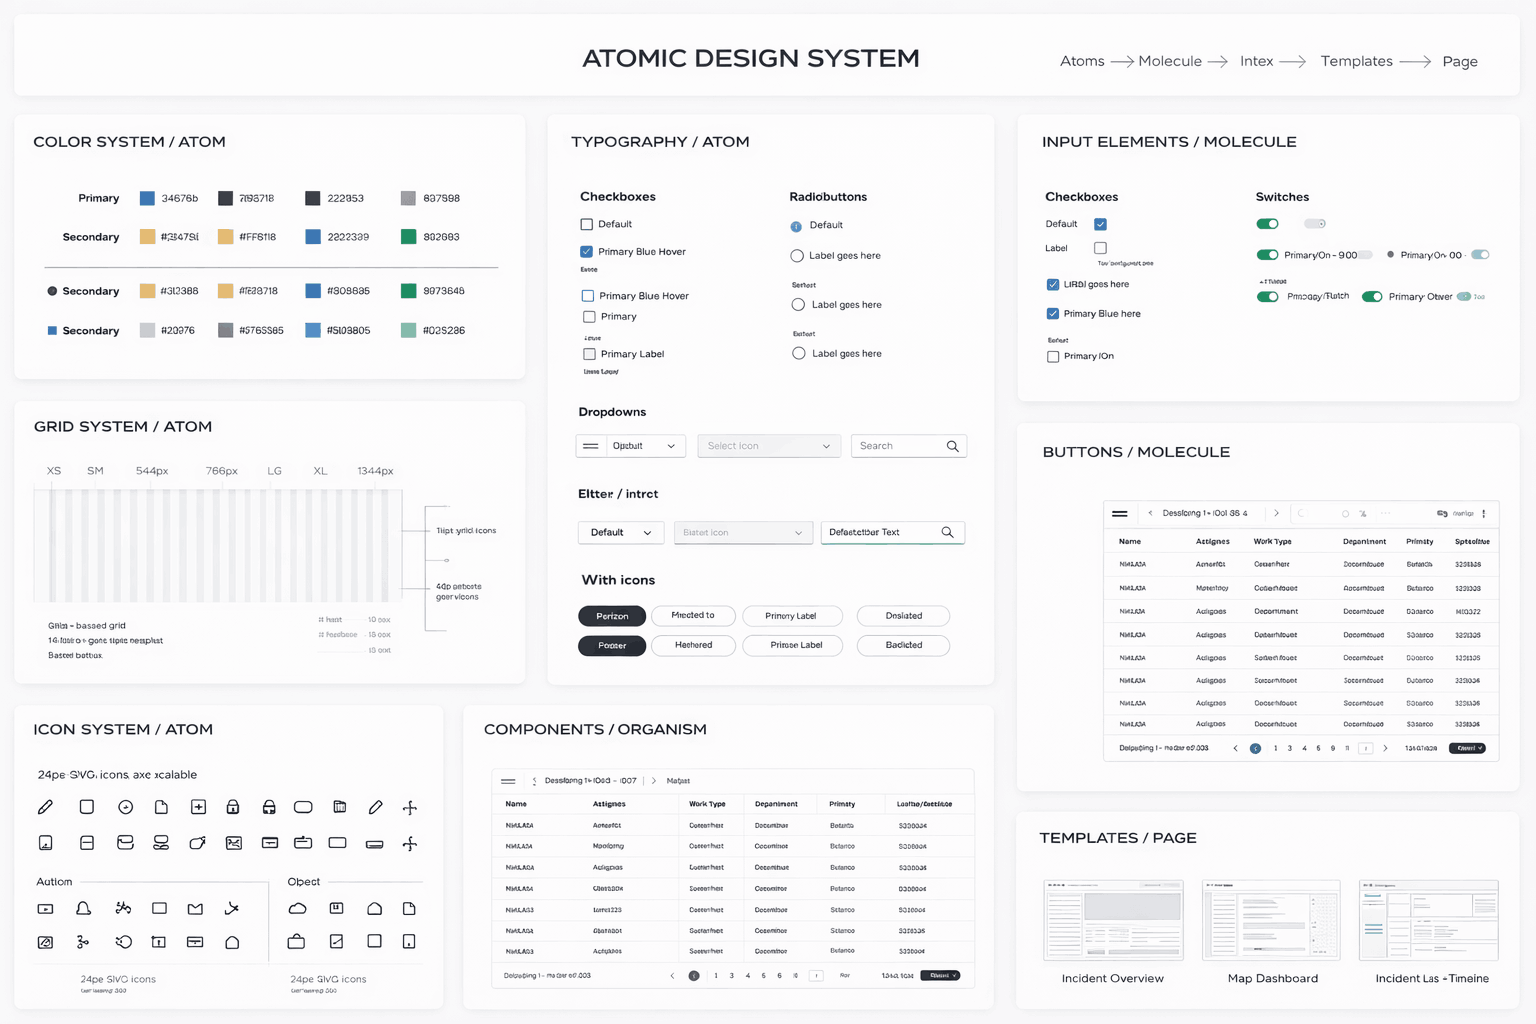Go to Templates in the header breadcrumb
This screenshot has width=1536, height=1024.
1356,61
